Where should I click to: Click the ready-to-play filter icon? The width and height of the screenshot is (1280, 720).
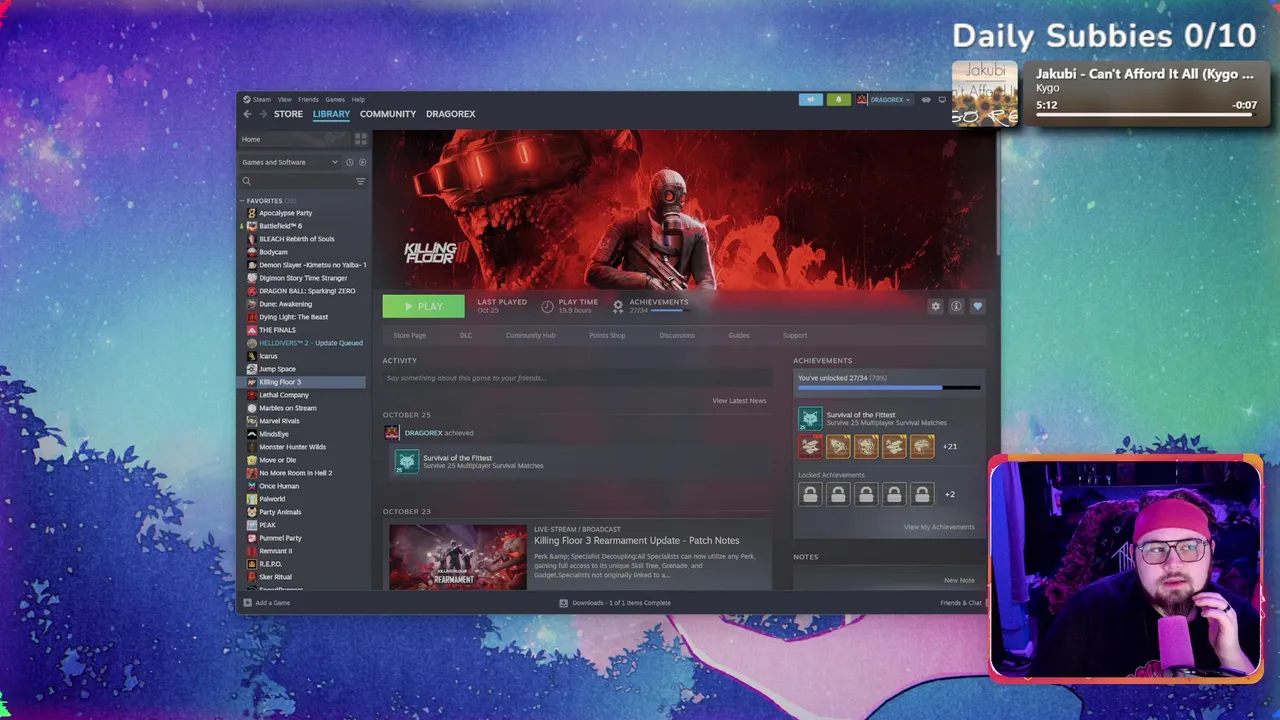coord(362,162)
